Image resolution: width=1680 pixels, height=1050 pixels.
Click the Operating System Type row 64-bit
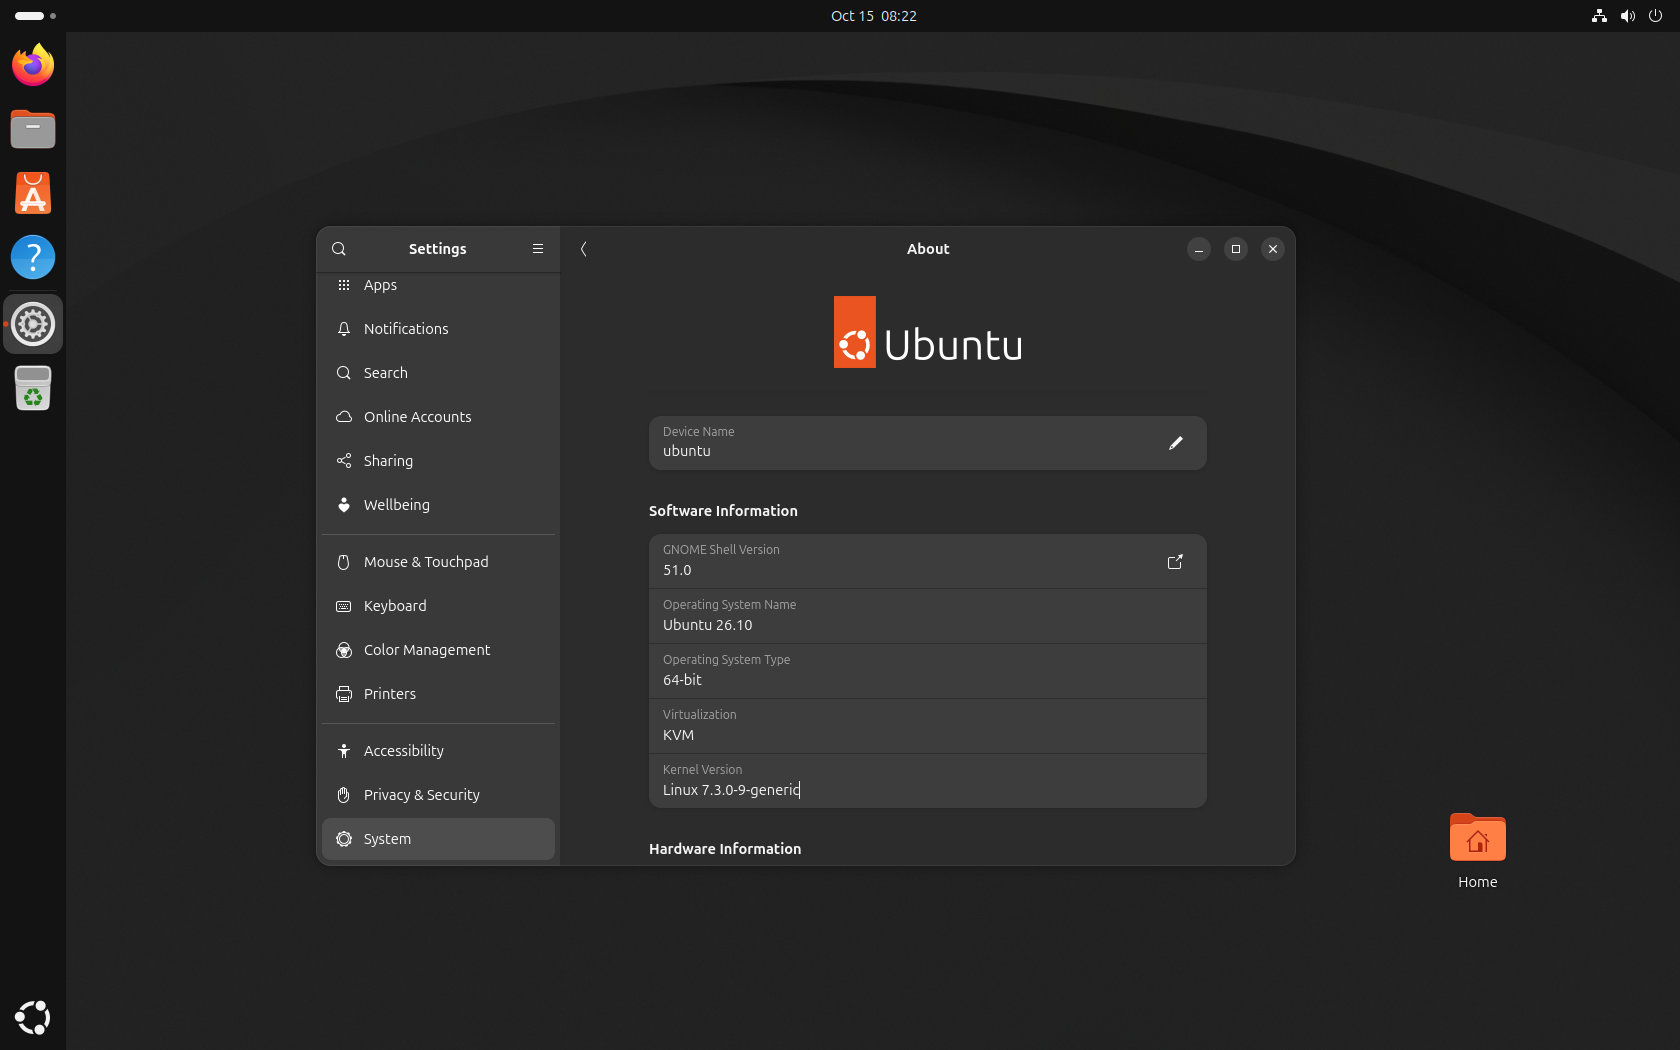[x=927, y=671]
